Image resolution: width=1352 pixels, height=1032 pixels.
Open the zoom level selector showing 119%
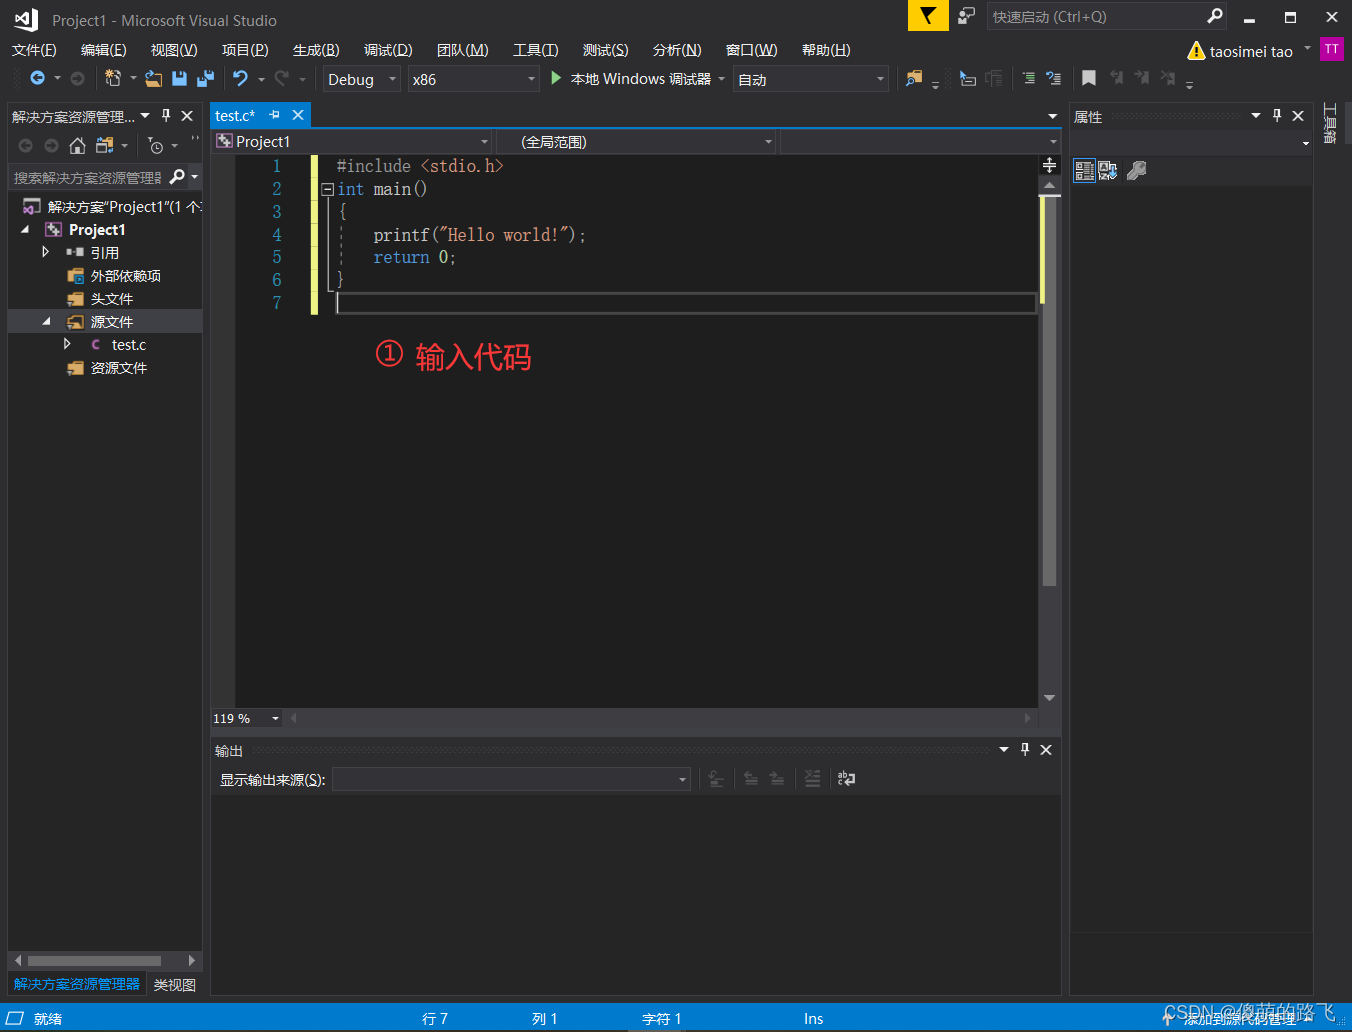pyautogui.click(x=245, y=718)
